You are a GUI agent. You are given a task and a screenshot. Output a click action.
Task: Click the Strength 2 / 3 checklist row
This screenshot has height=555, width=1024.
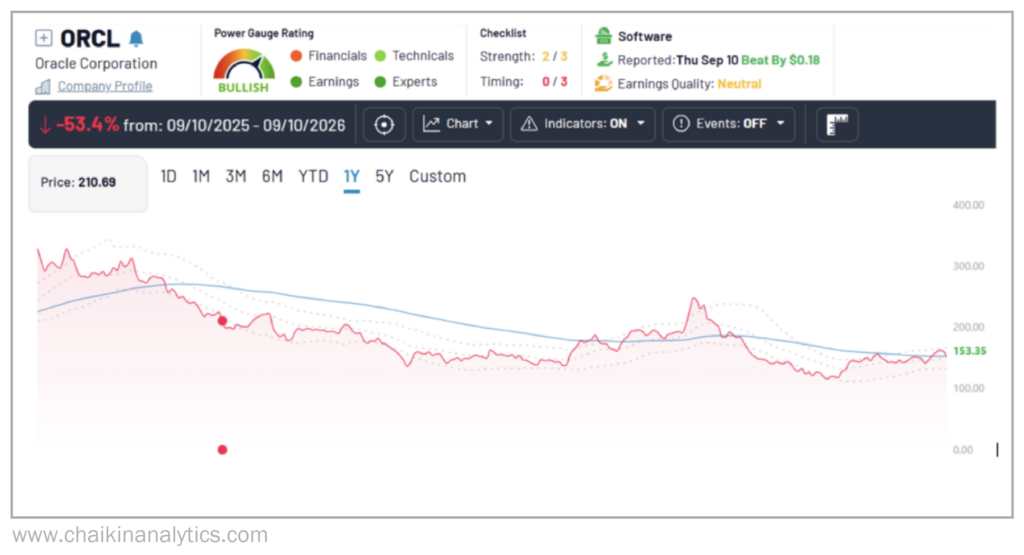pyautogui.click(x=524, y=57)
